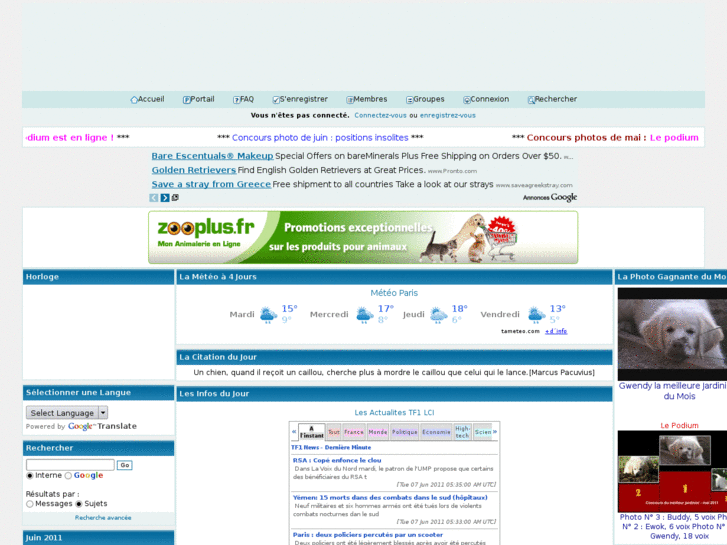
Task: Switch to the Politique news tab
Action: point(405,432)
